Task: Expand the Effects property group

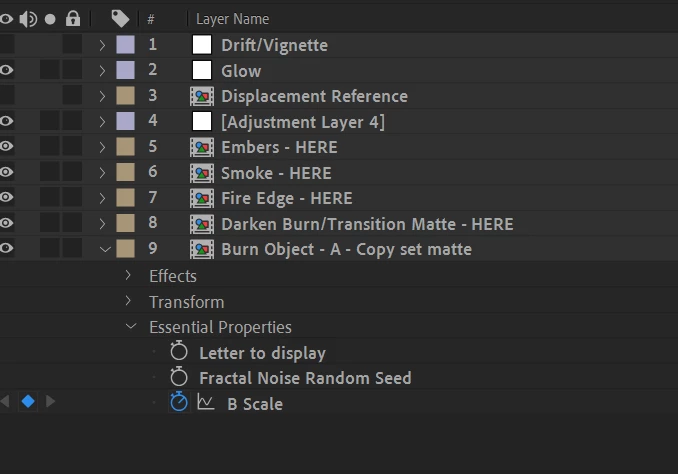Action: coord(128,275)
